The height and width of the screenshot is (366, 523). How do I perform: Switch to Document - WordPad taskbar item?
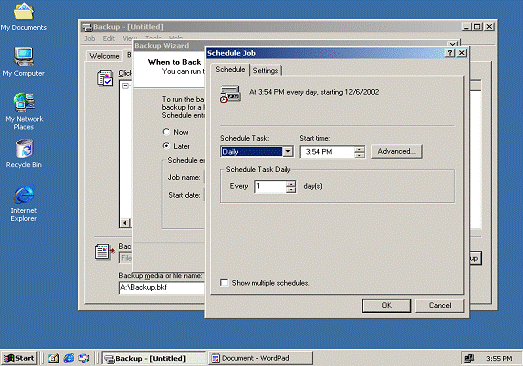tap(261, 358)
